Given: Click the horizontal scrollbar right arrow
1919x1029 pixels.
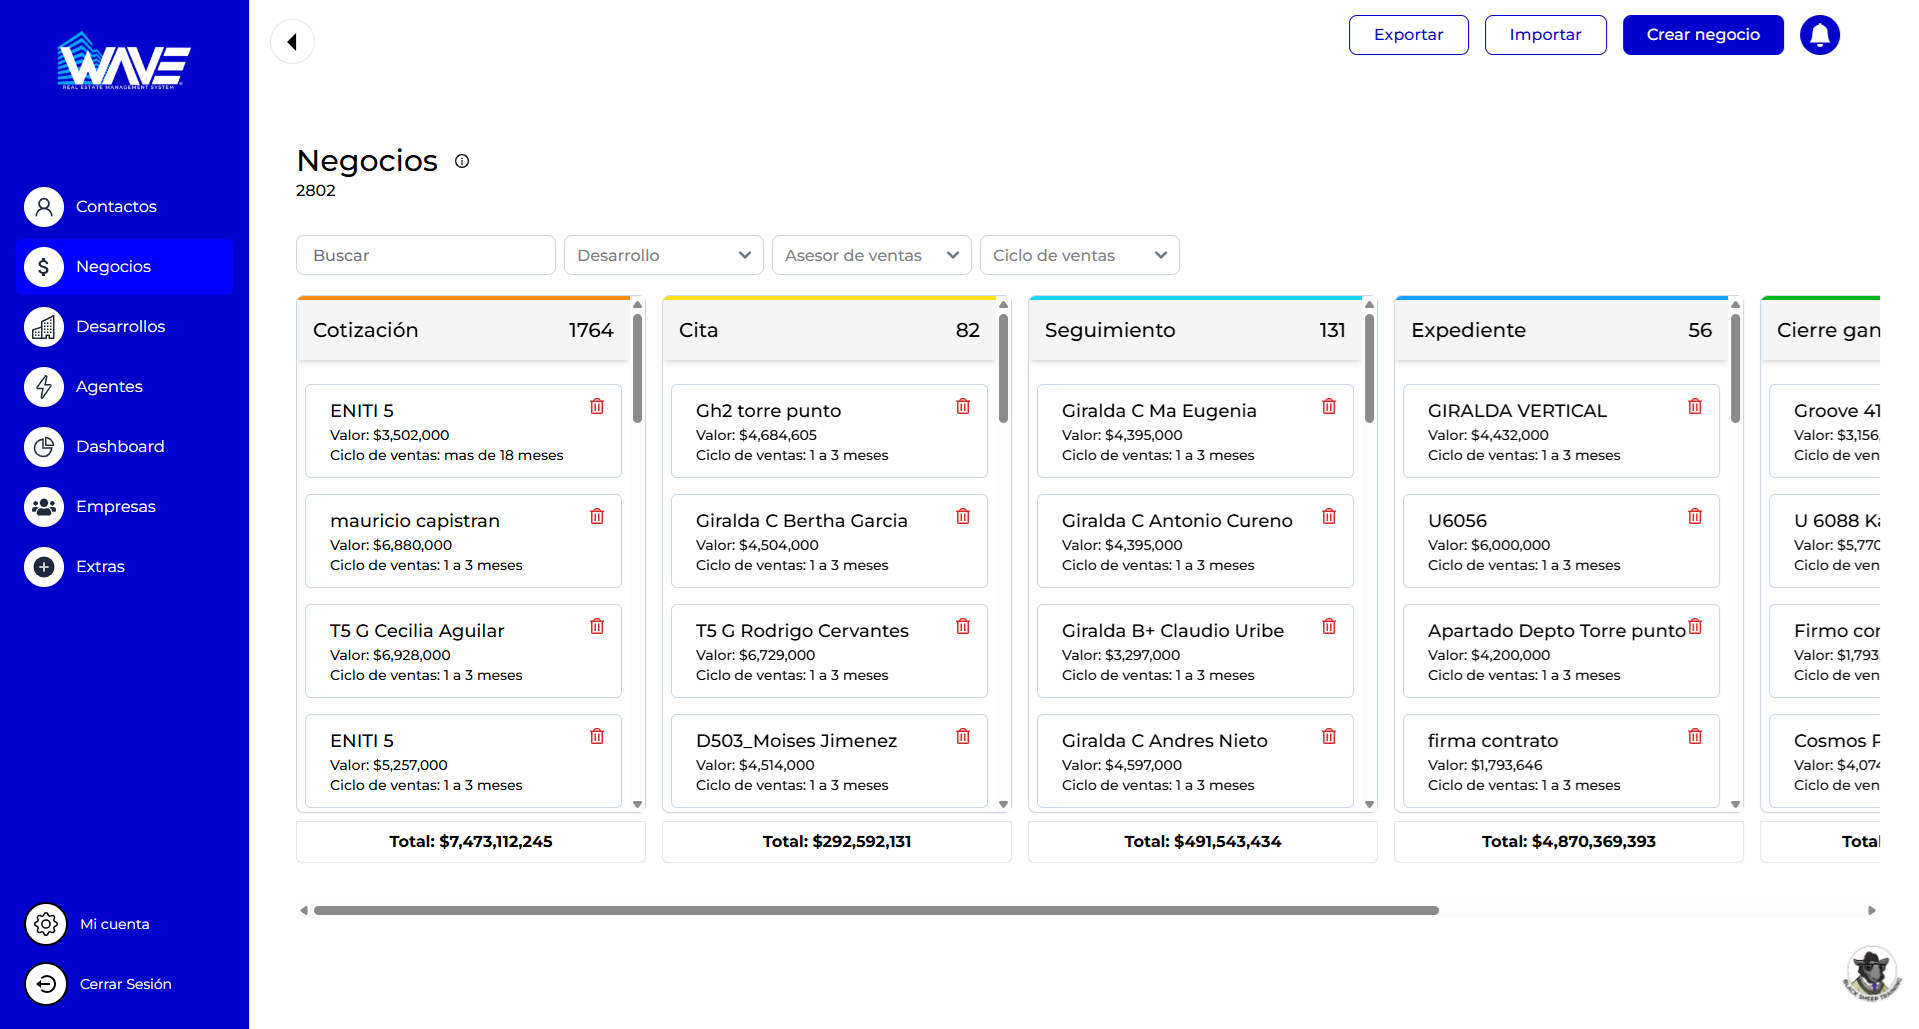Looking at the screenshot, I should (1872, 911).
